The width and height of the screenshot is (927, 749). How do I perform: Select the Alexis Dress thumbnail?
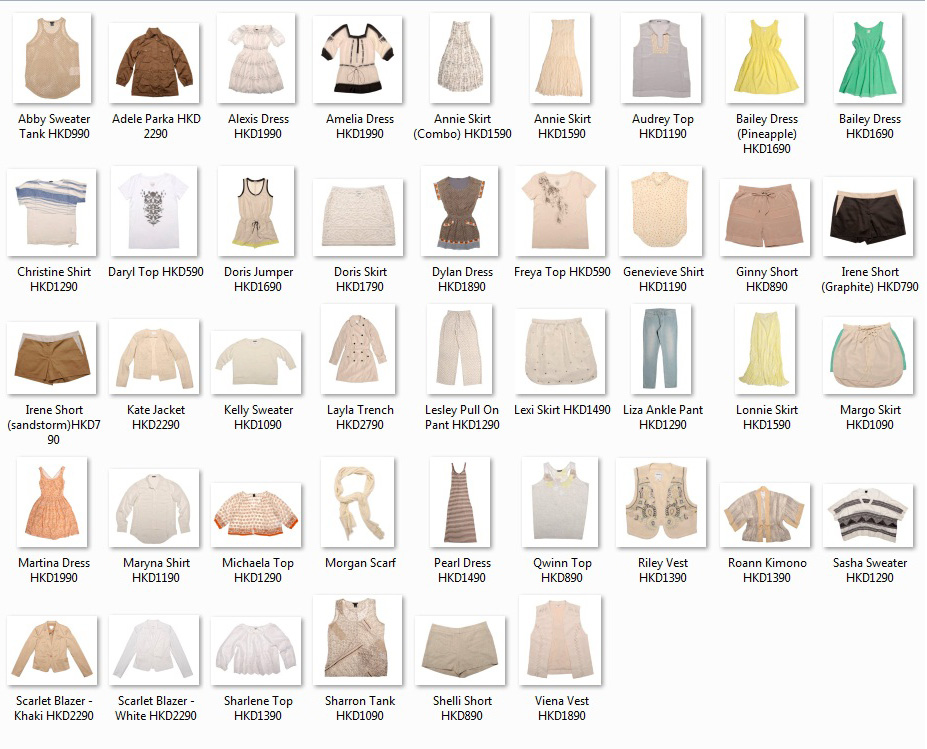(257, 58)
